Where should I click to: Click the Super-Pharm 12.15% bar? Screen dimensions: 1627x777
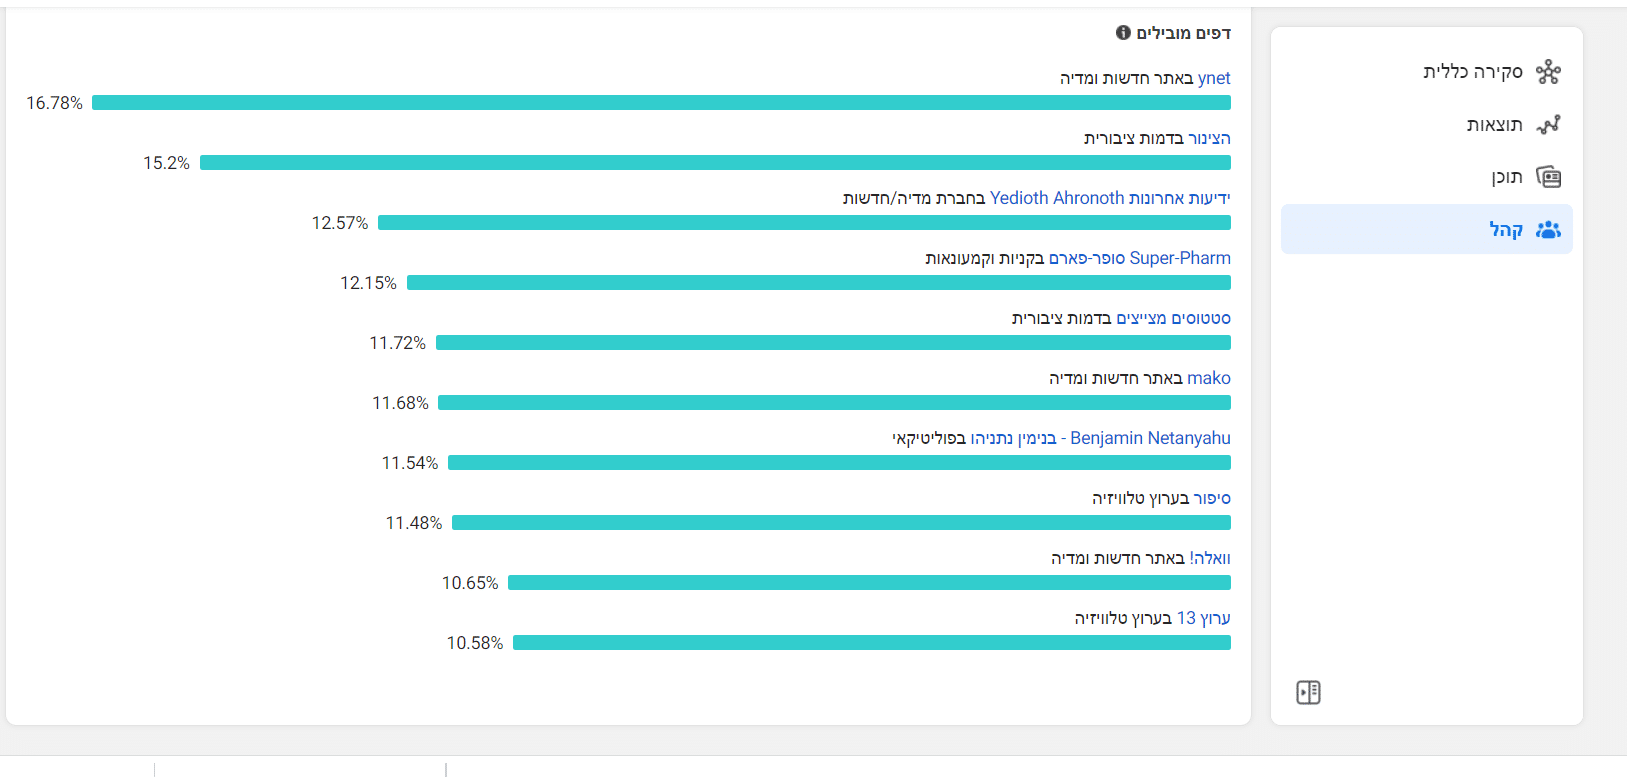tap(819, 283)
